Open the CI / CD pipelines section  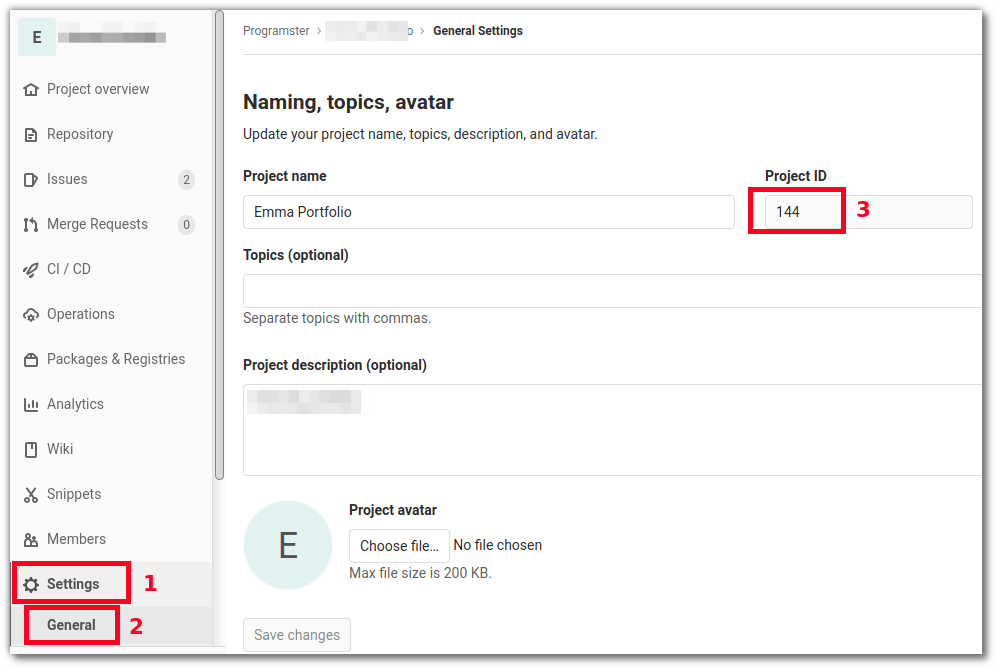click(67, 269)
